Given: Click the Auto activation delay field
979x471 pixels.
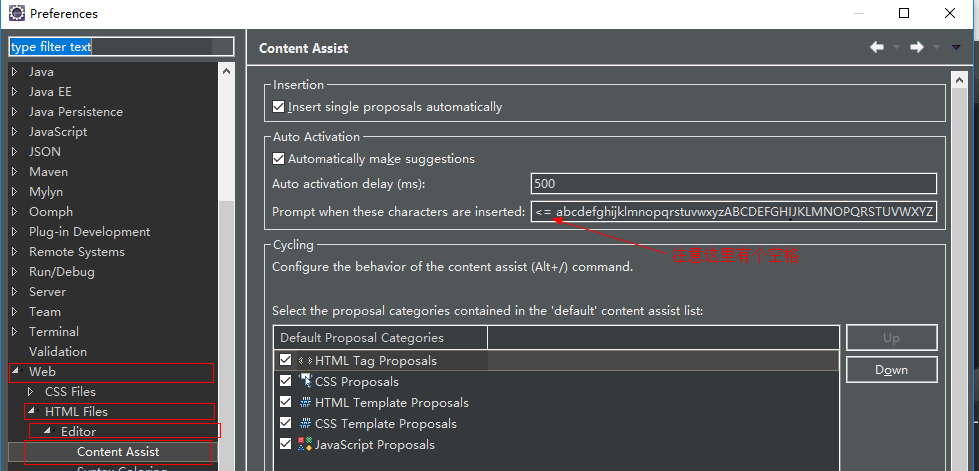Looking at the screenshot, I should [733, 184].
